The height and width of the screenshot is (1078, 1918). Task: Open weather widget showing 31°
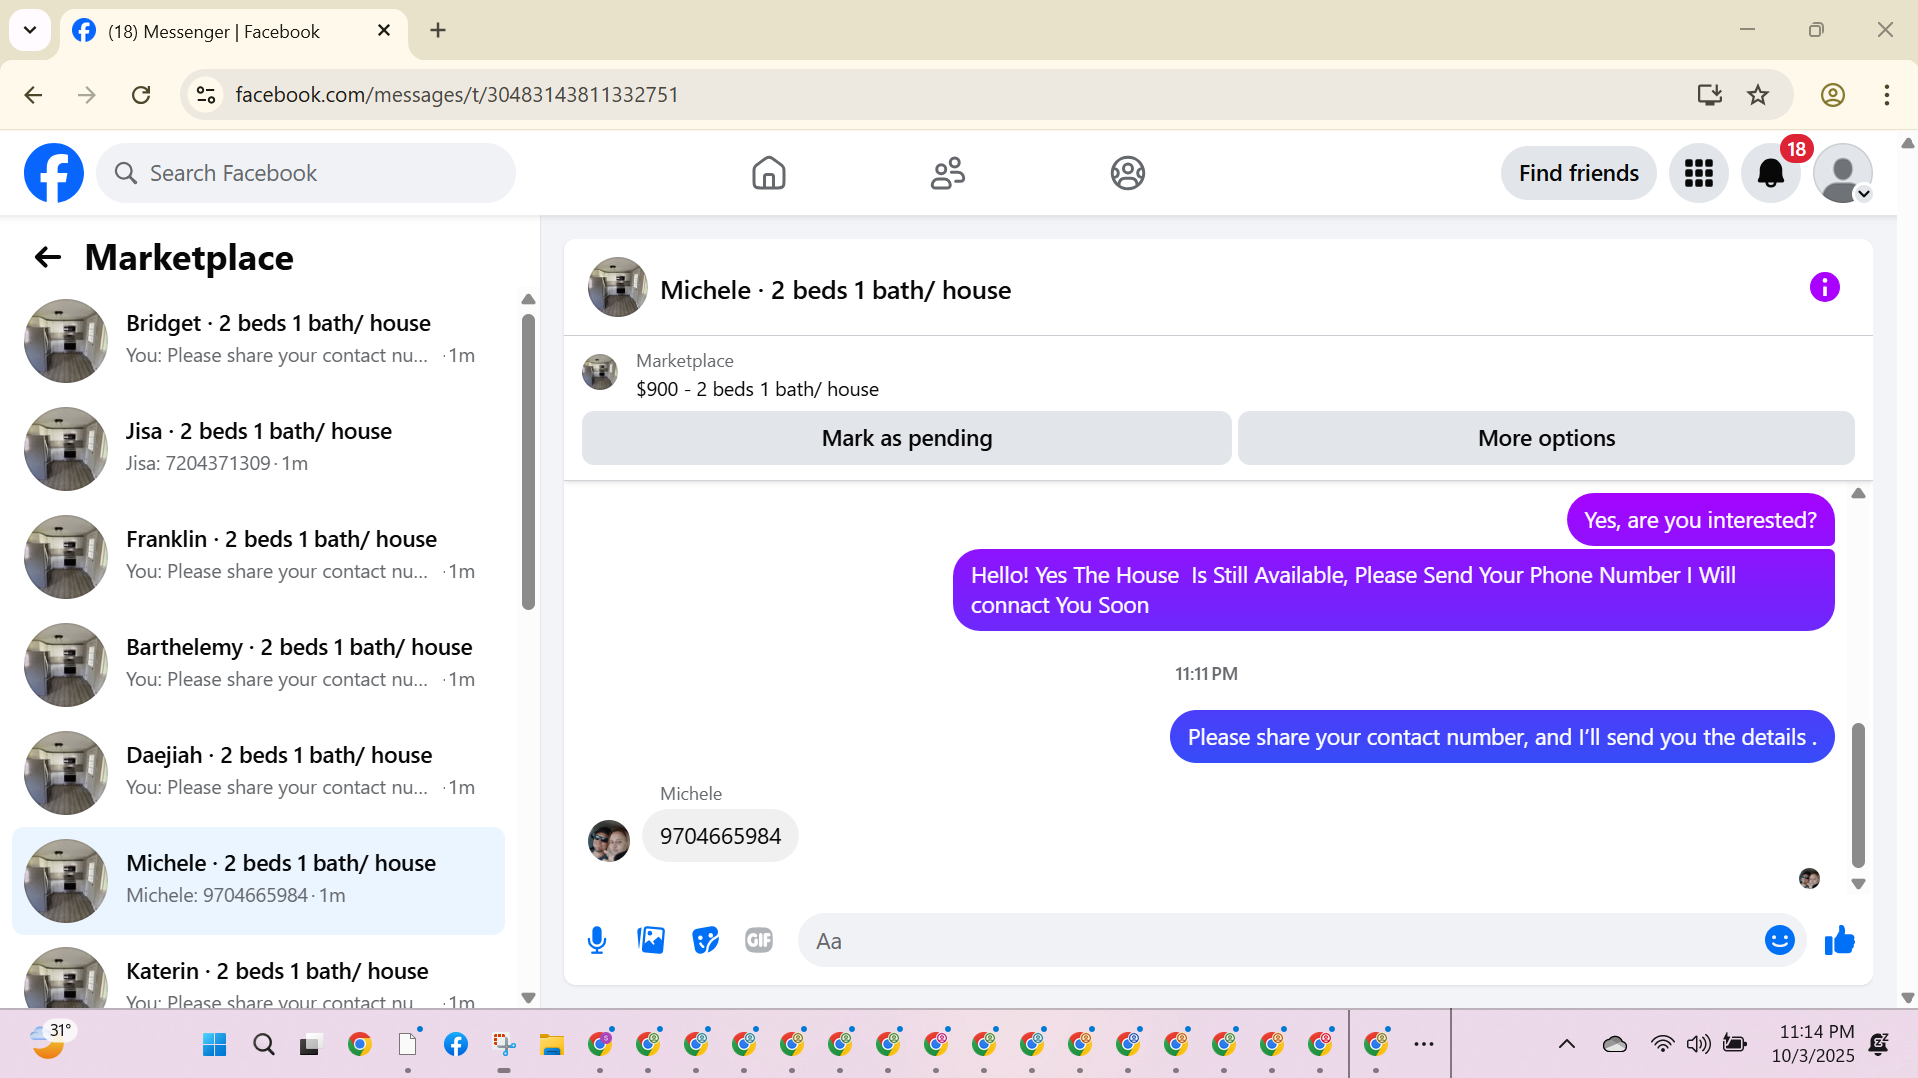pos(50,1042)
